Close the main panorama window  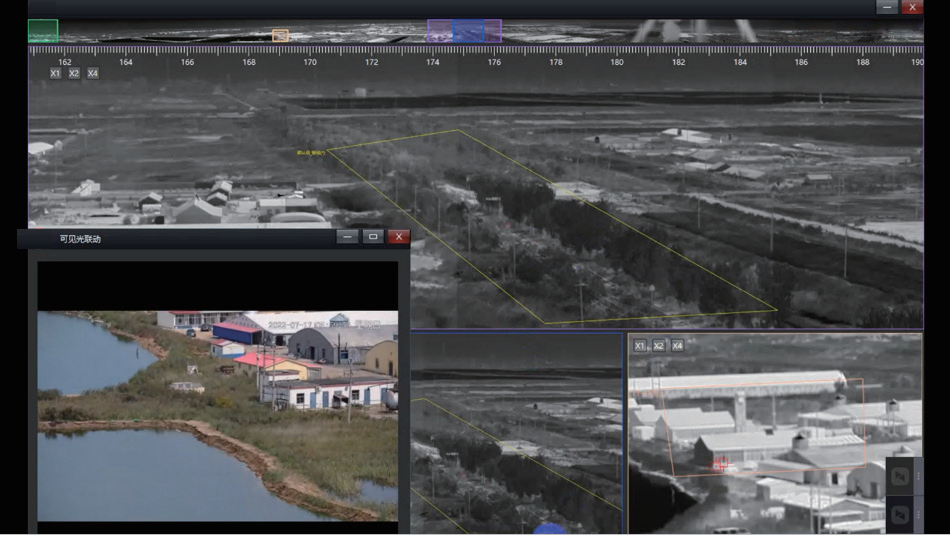(912, 7)
